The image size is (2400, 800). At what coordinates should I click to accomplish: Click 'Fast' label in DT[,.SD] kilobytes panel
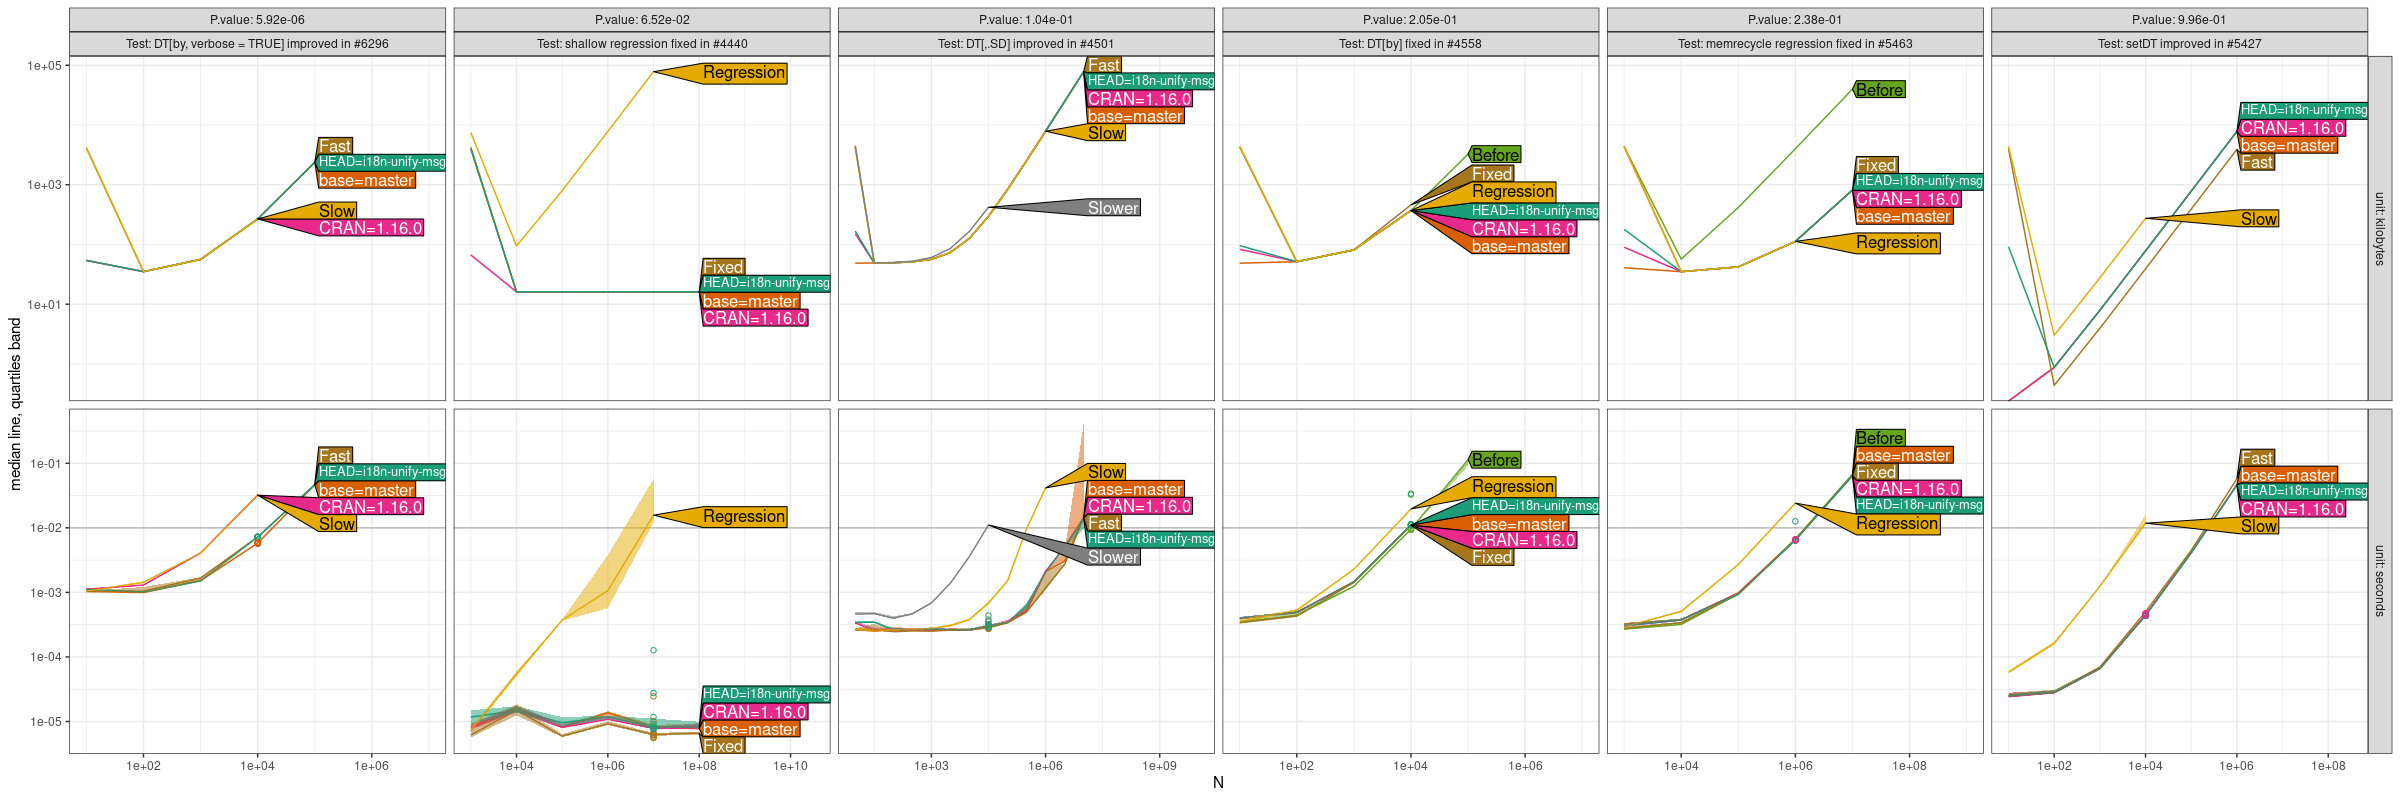(1104, 65)
